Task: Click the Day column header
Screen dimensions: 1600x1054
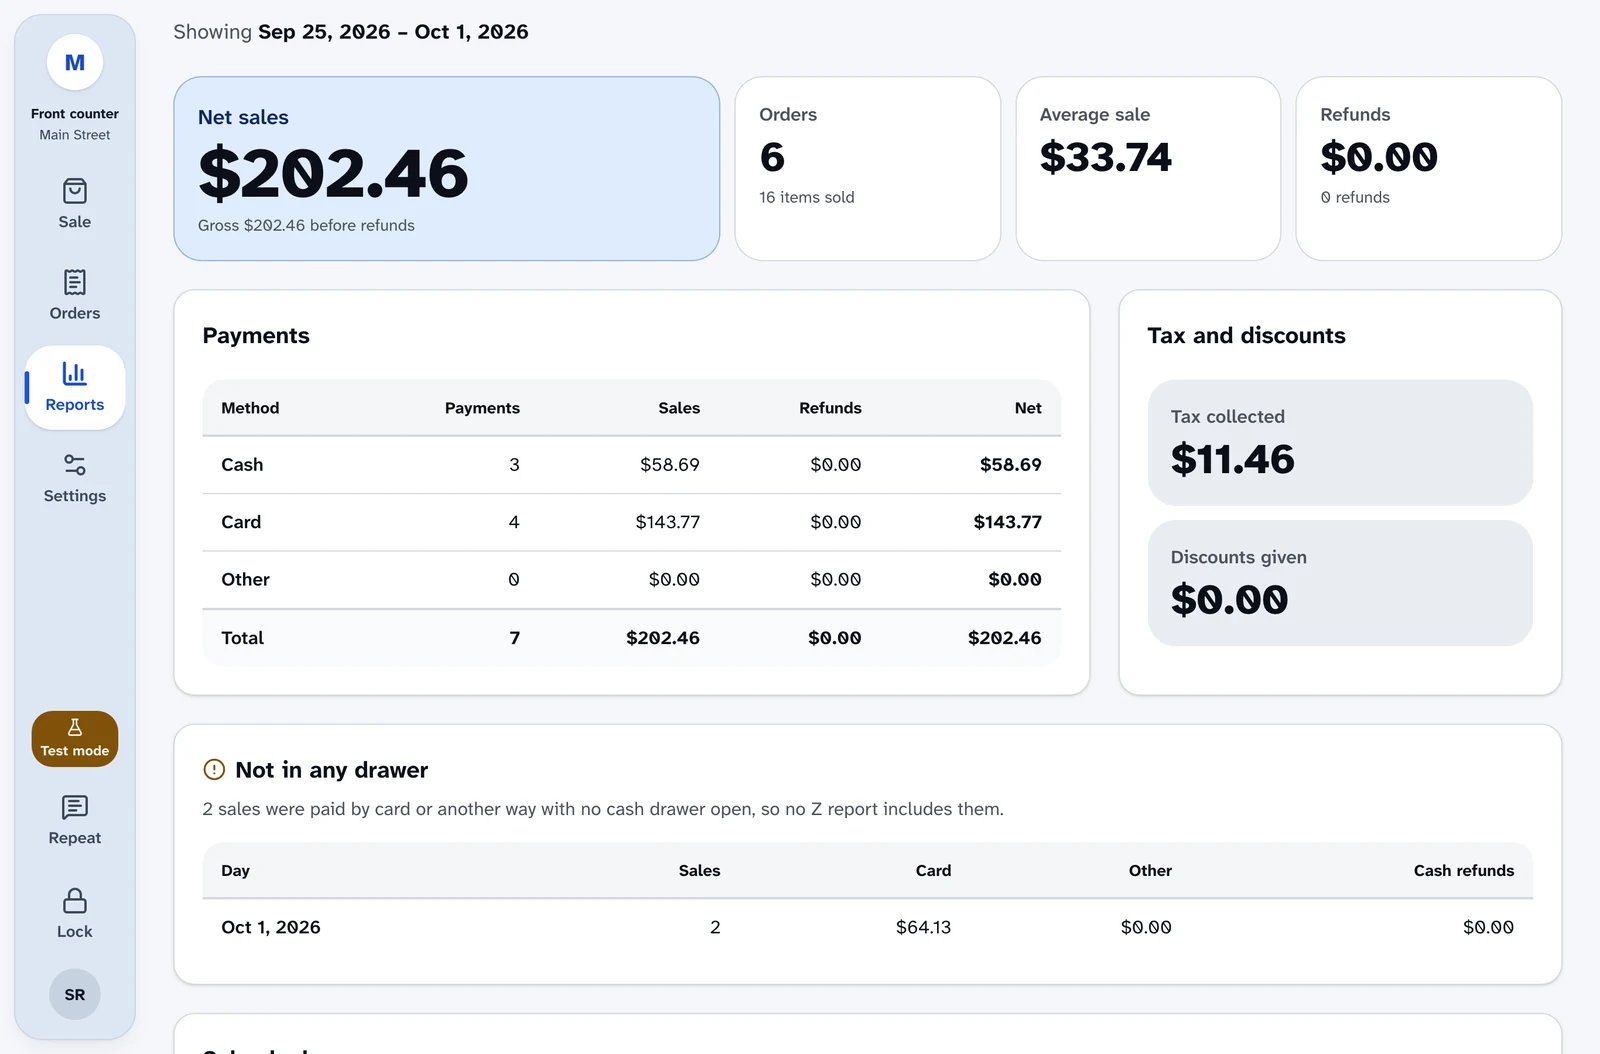Action: pyautogui.click(x=236, y=871)
